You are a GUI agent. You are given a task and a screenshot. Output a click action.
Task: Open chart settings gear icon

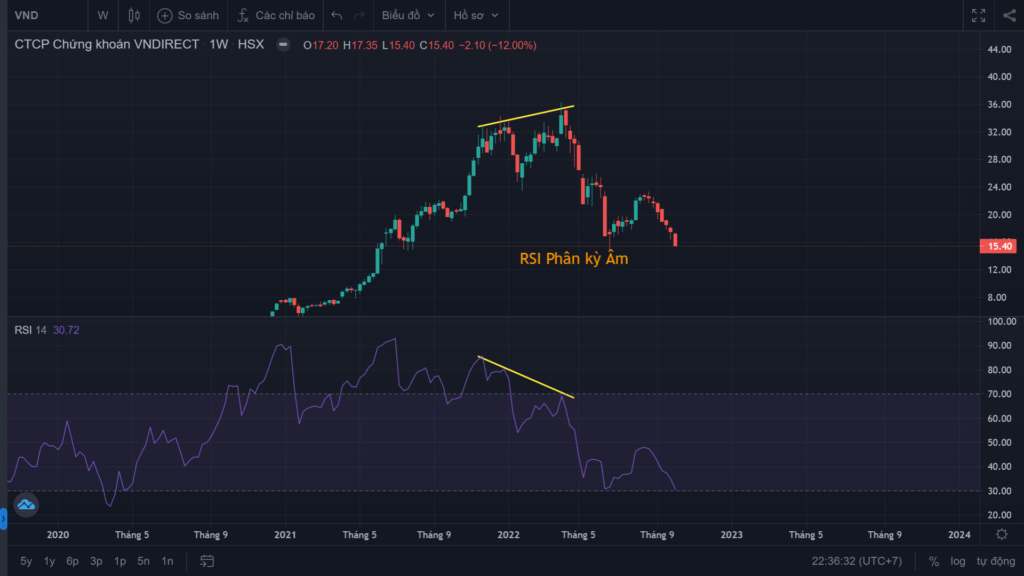click(1002, 534)
